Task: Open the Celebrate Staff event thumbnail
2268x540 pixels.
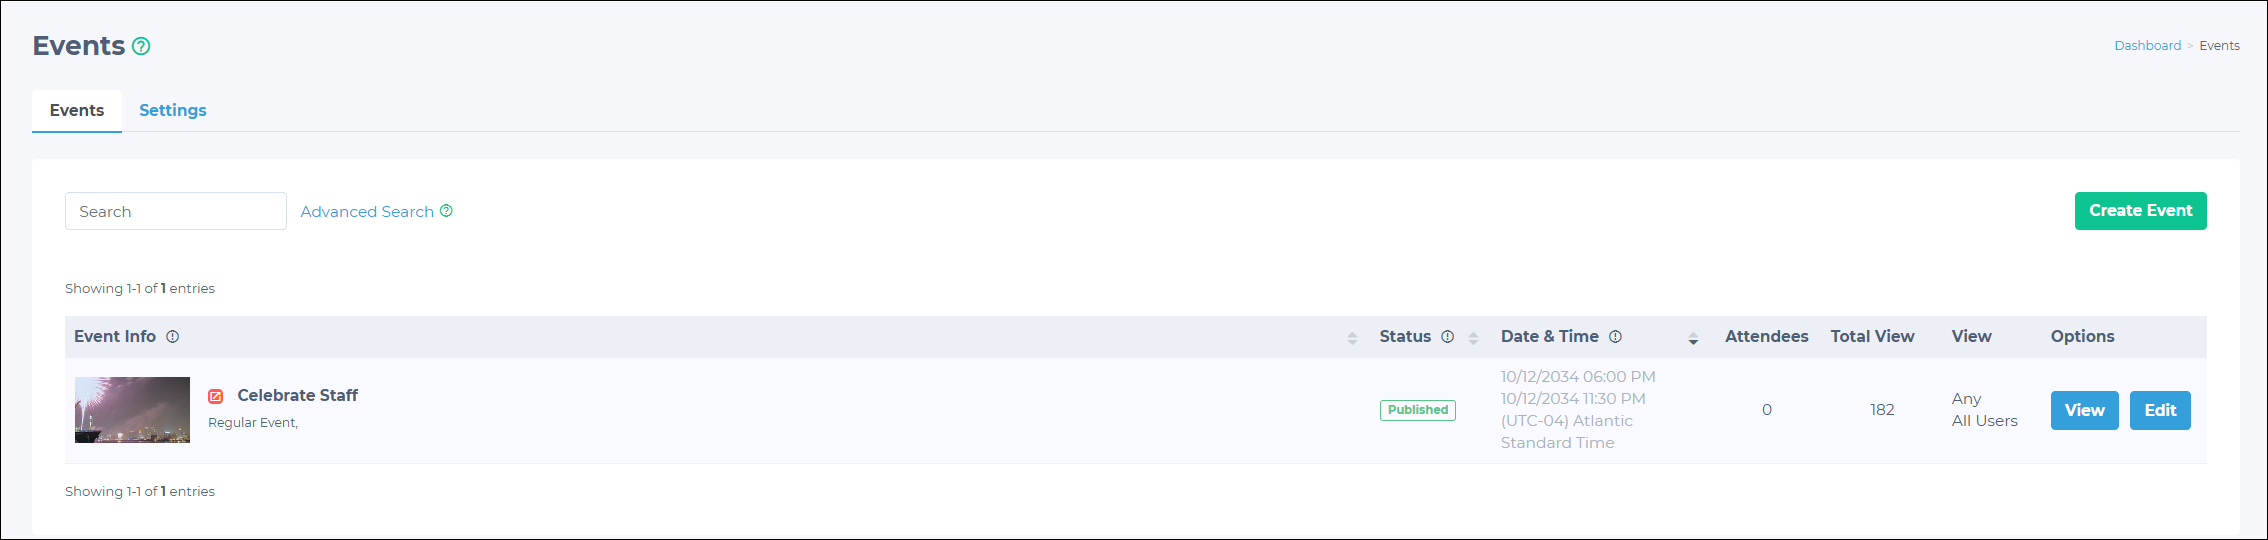Action: click(132, 410)
